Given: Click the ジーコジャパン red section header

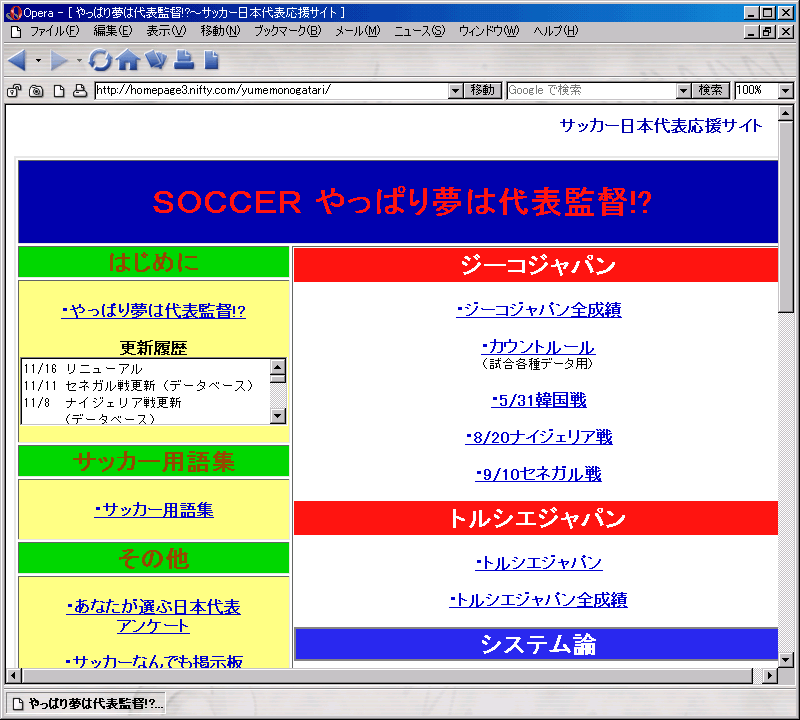Looking at the screenshot, I should click(536, 265).
